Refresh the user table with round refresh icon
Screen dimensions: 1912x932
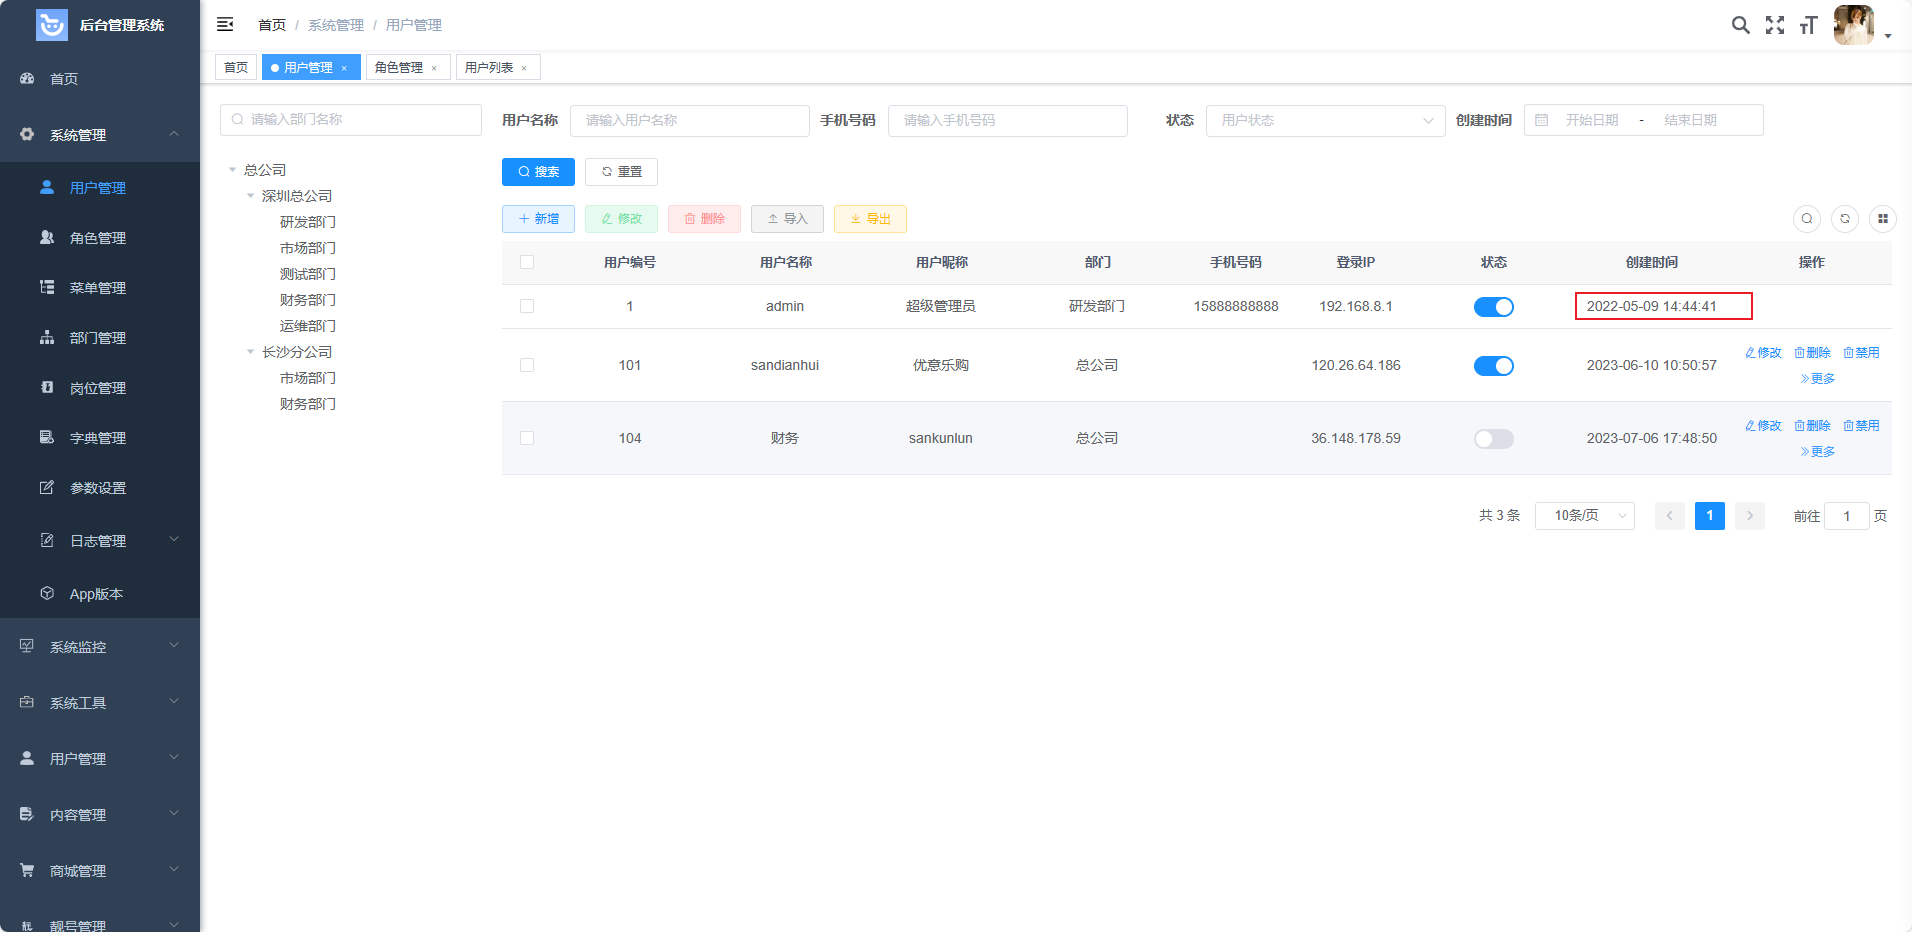(1844, 219)
